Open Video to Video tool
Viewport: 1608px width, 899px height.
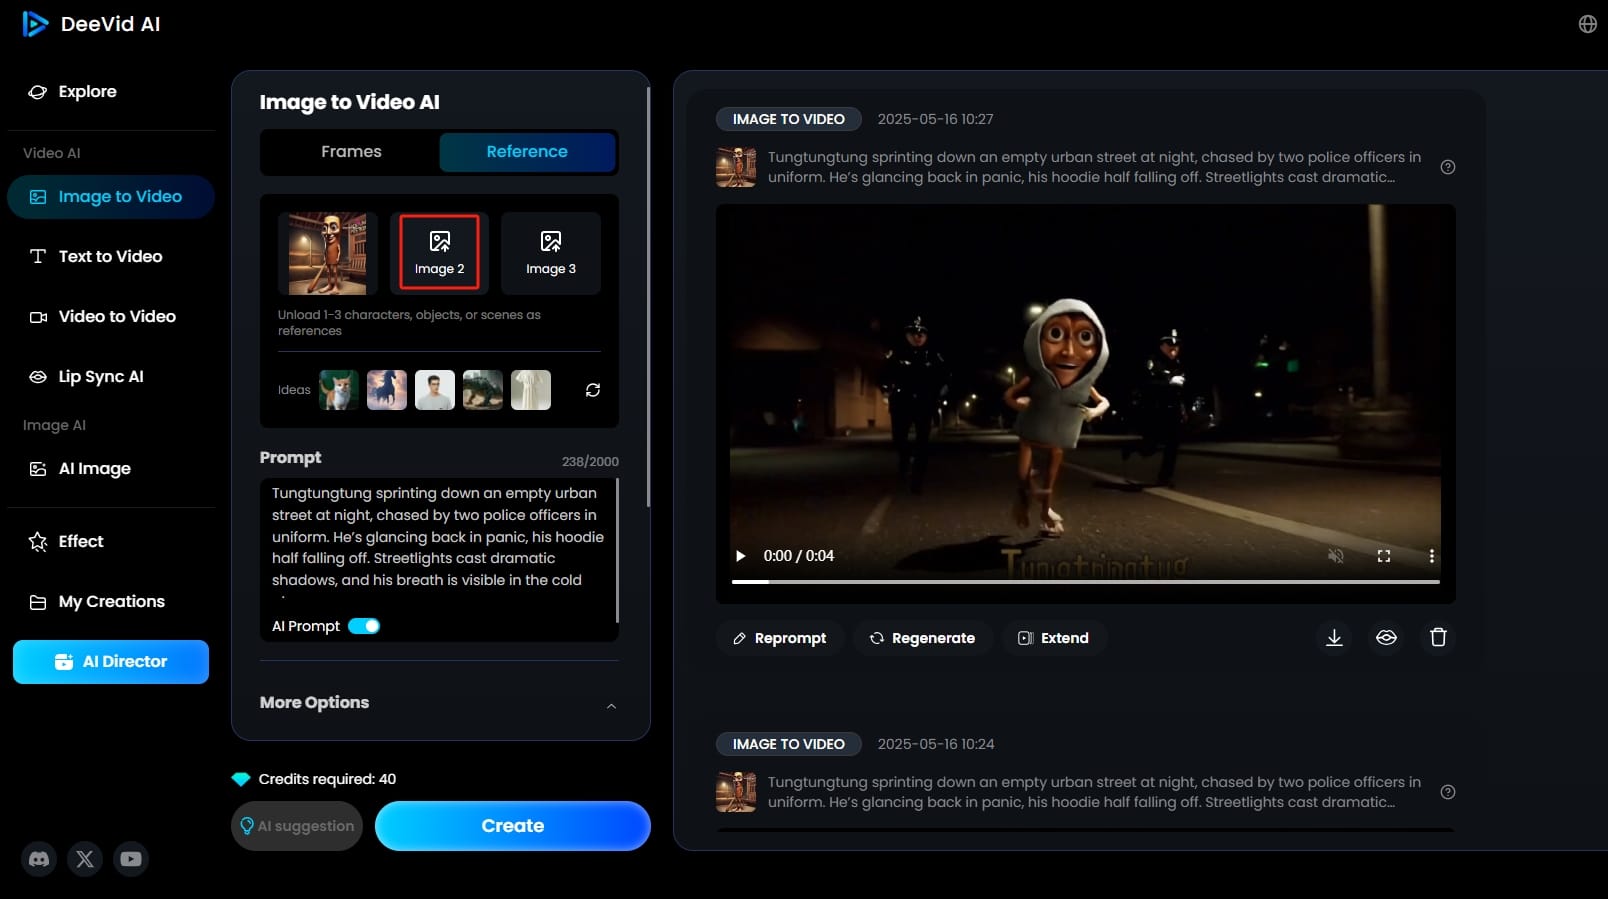pyautogui.click(x=103, y=316)
